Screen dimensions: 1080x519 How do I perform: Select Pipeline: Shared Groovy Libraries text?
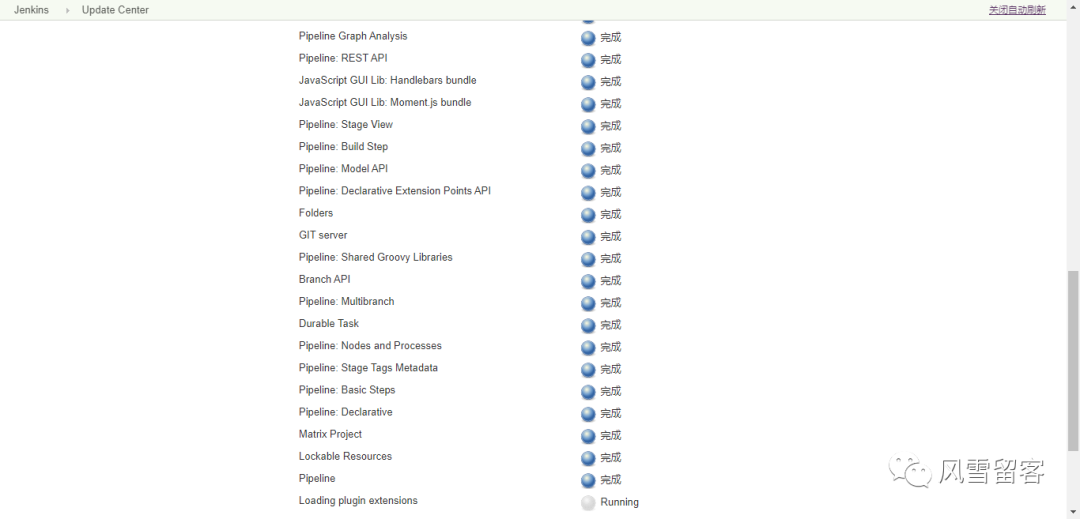tap(375, 257)
